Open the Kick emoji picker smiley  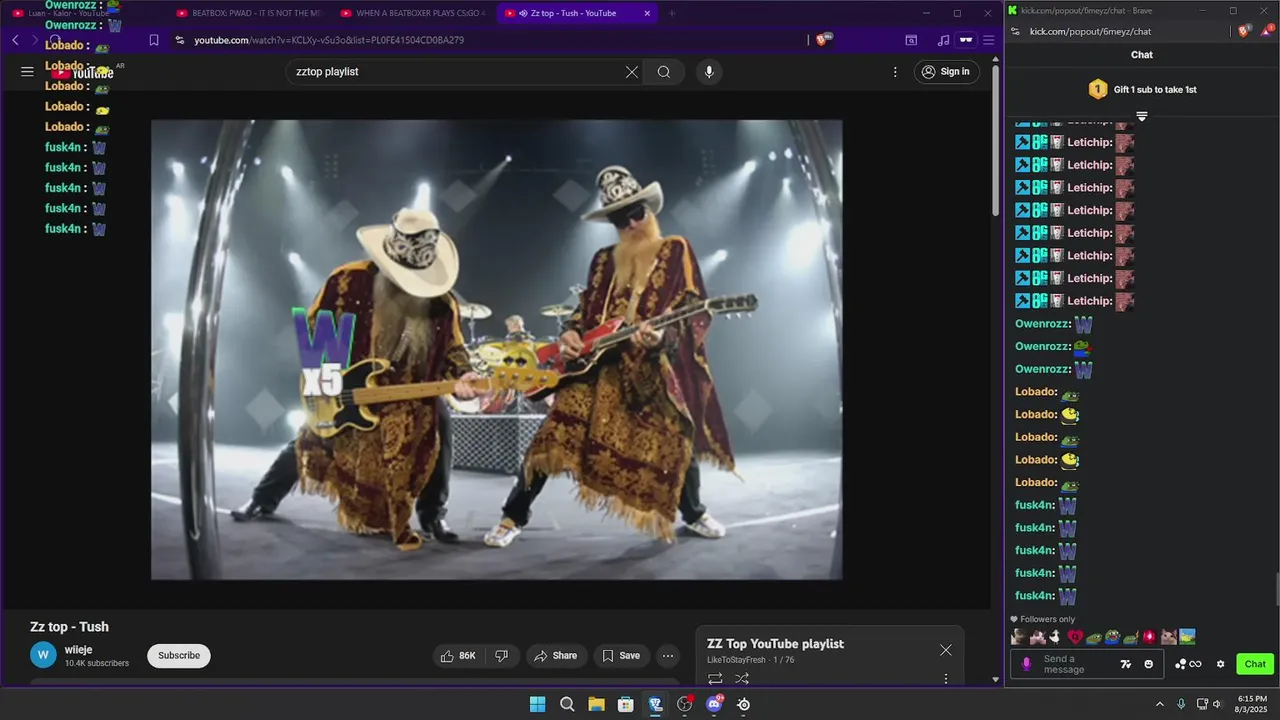click(1148, 664)
